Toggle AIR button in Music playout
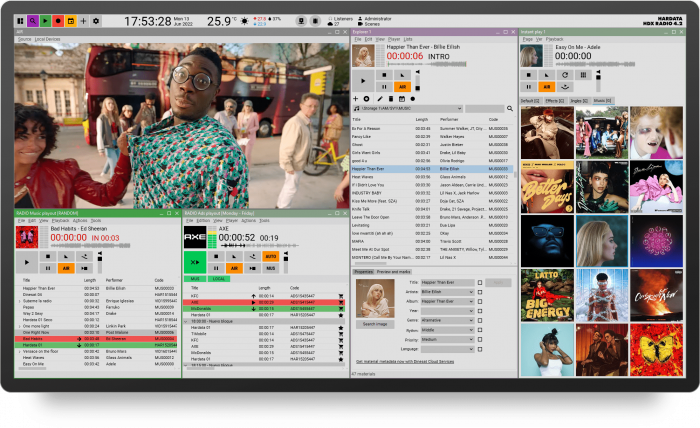 click(66, 268)
